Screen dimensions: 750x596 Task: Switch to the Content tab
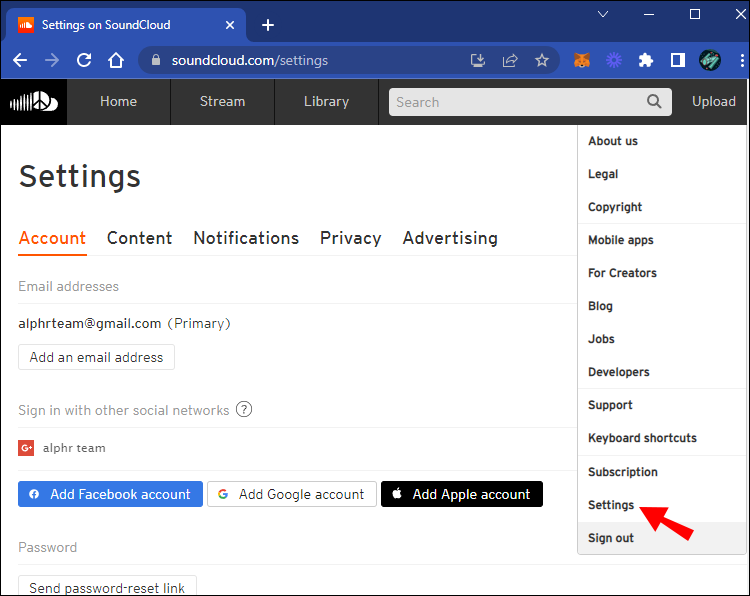click(139, 238)
